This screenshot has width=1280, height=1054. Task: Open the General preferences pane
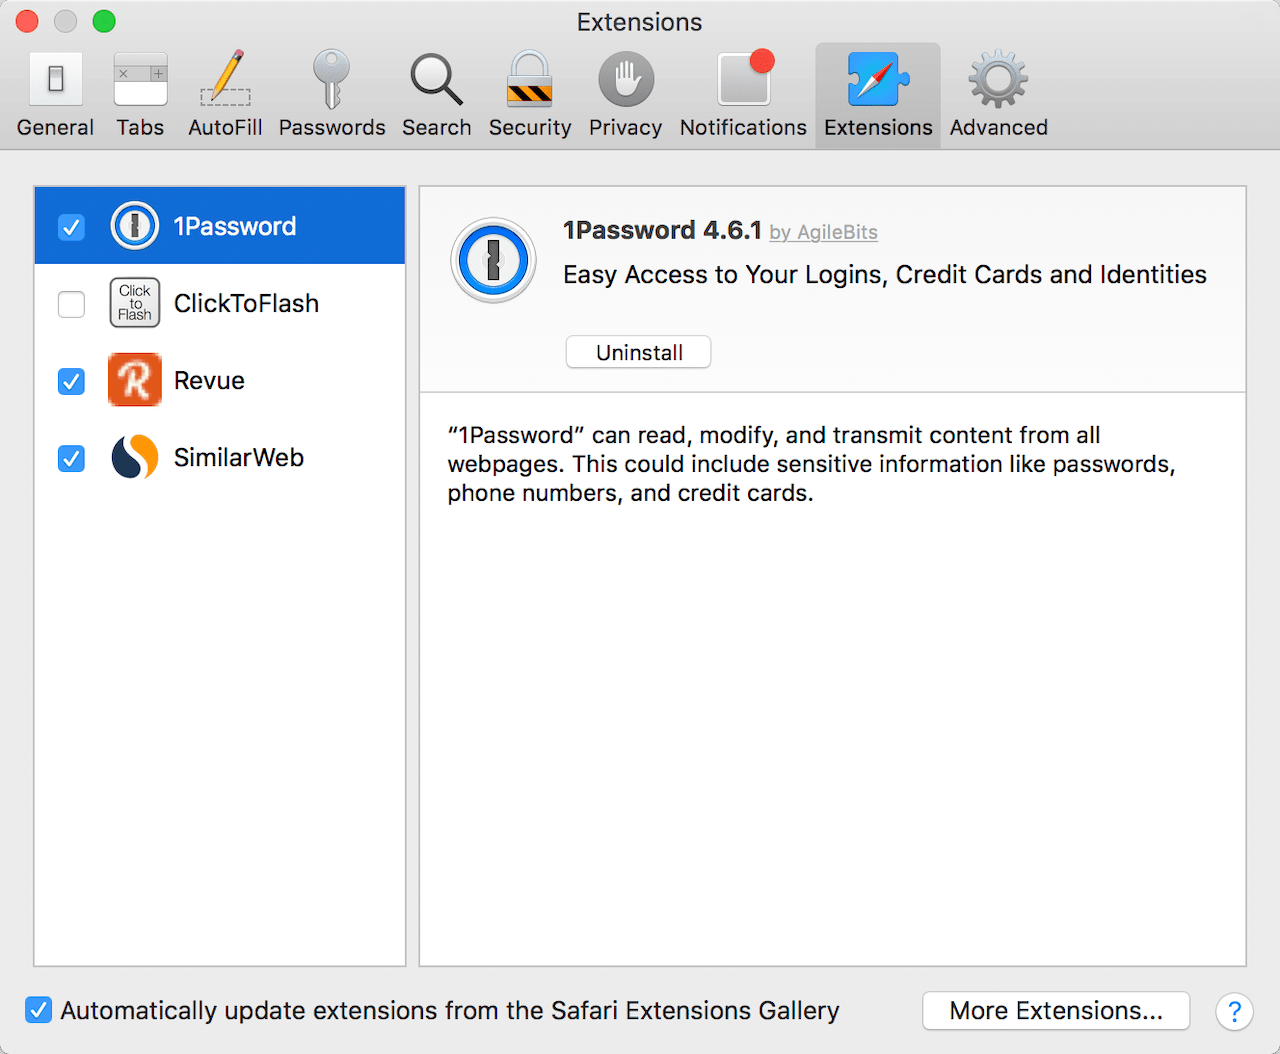point(55,96)
